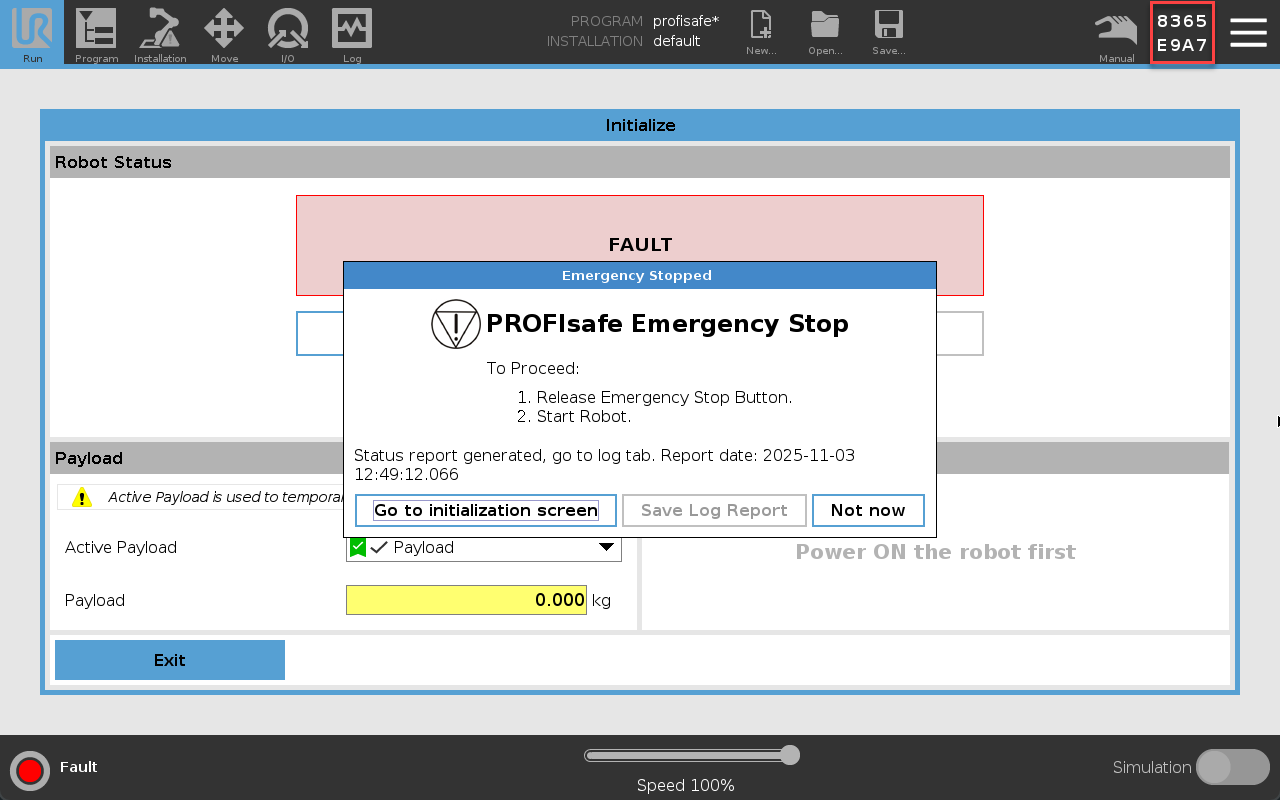Viewport: 1280px width, 800px height.
Task: Open the Program tab icon
Action: point(96,32)
